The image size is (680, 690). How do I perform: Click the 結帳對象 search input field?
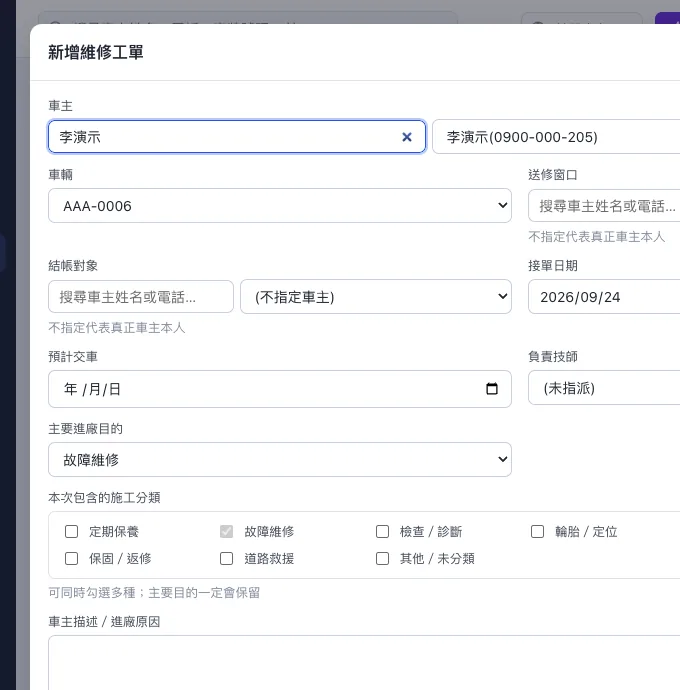141,297
